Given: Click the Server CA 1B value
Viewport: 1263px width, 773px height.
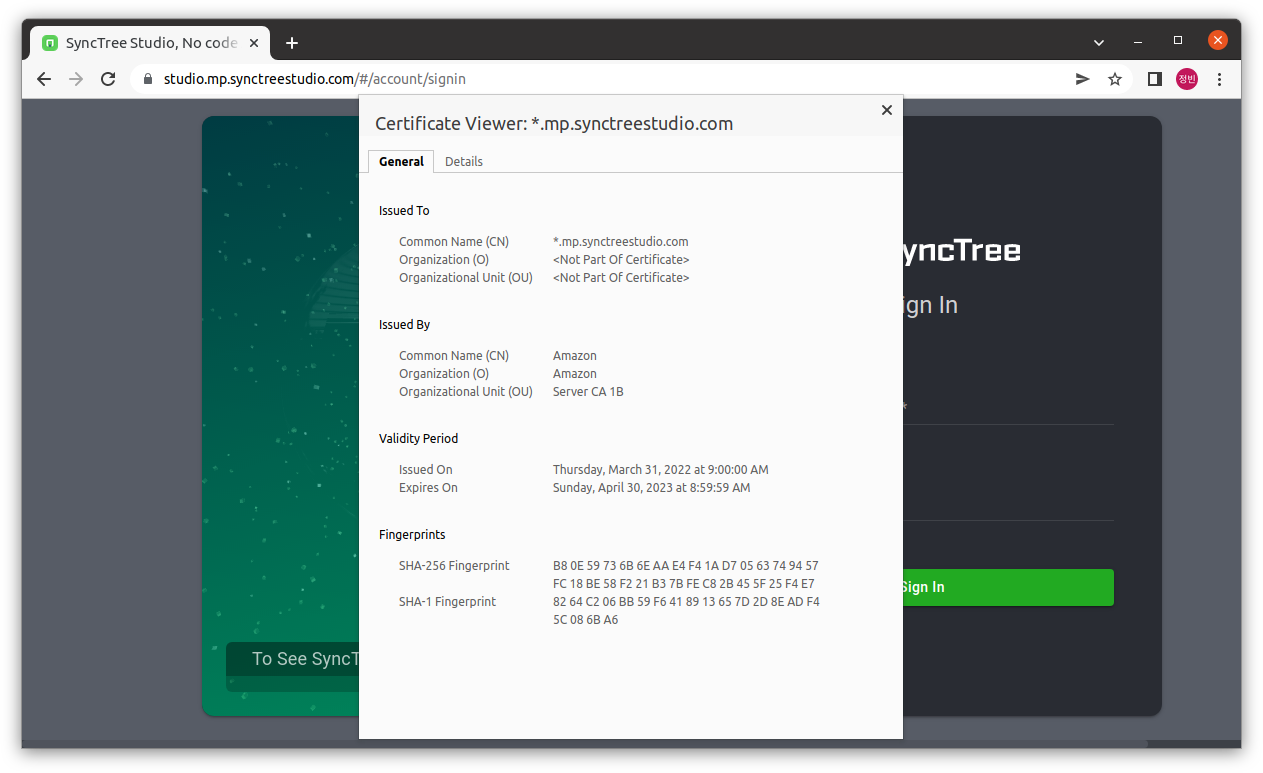Looking at the screenshot, I should 588,392.
